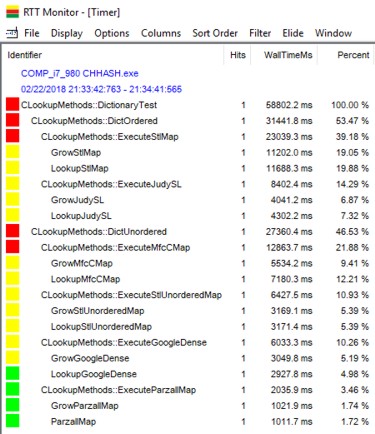Open the Display menu

(x=67, y=33)
